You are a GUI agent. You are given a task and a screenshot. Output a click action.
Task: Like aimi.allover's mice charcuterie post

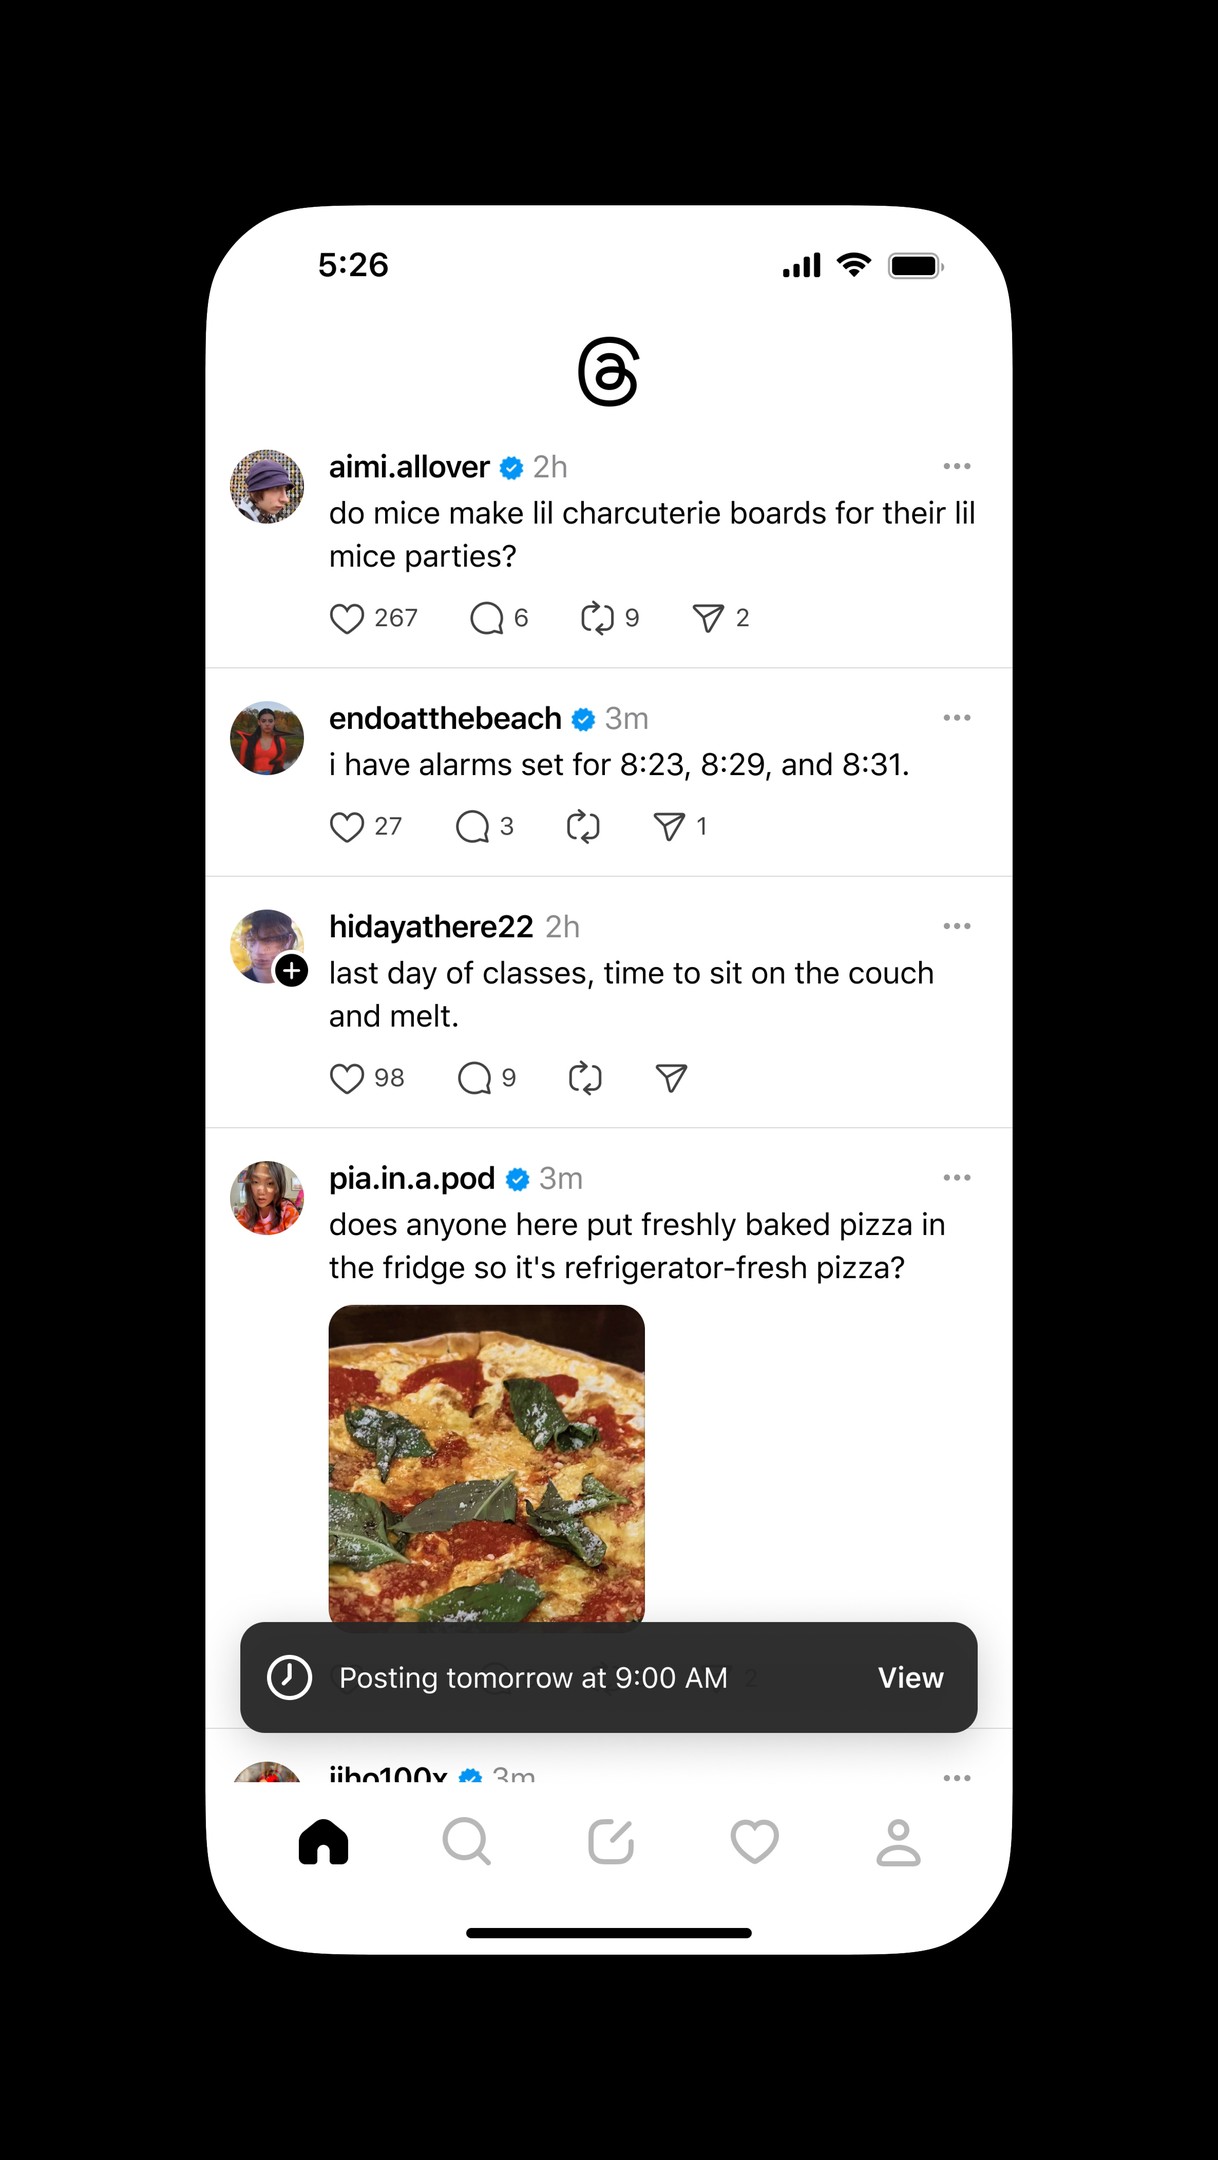point(347,619)
